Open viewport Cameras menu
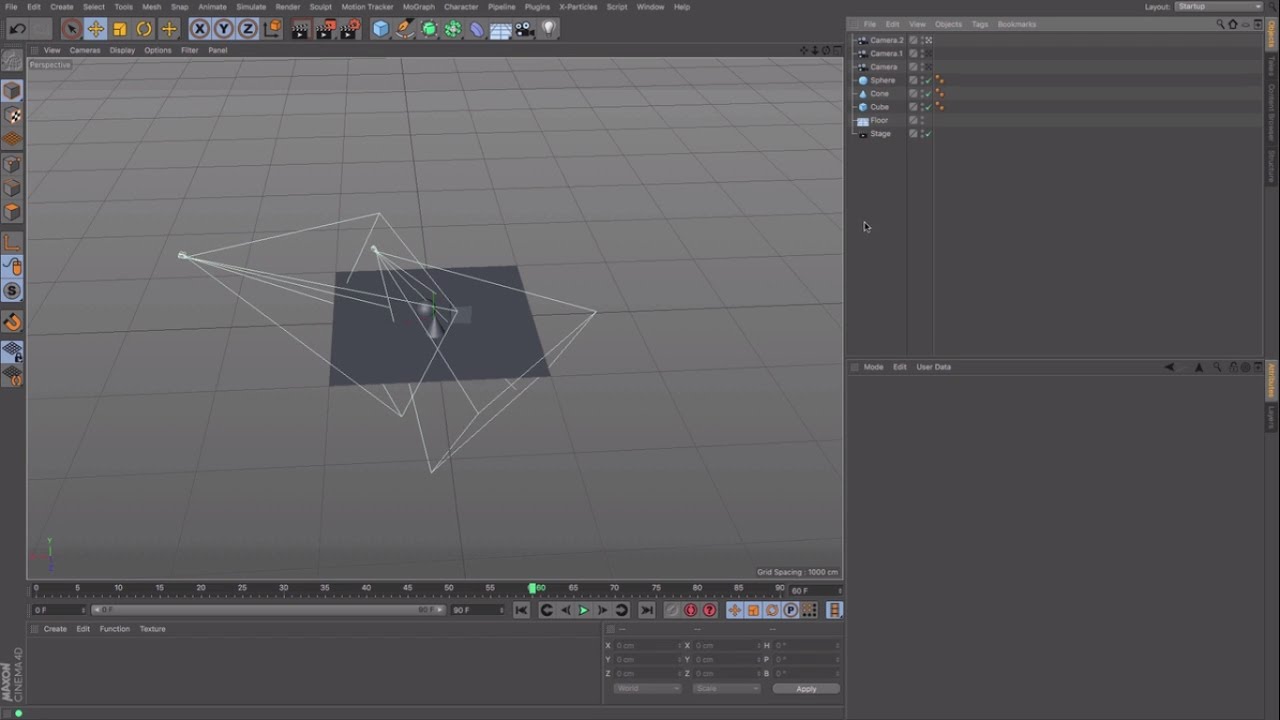The width and height of the screenshot is (1280, 720). tap(85, 50)
